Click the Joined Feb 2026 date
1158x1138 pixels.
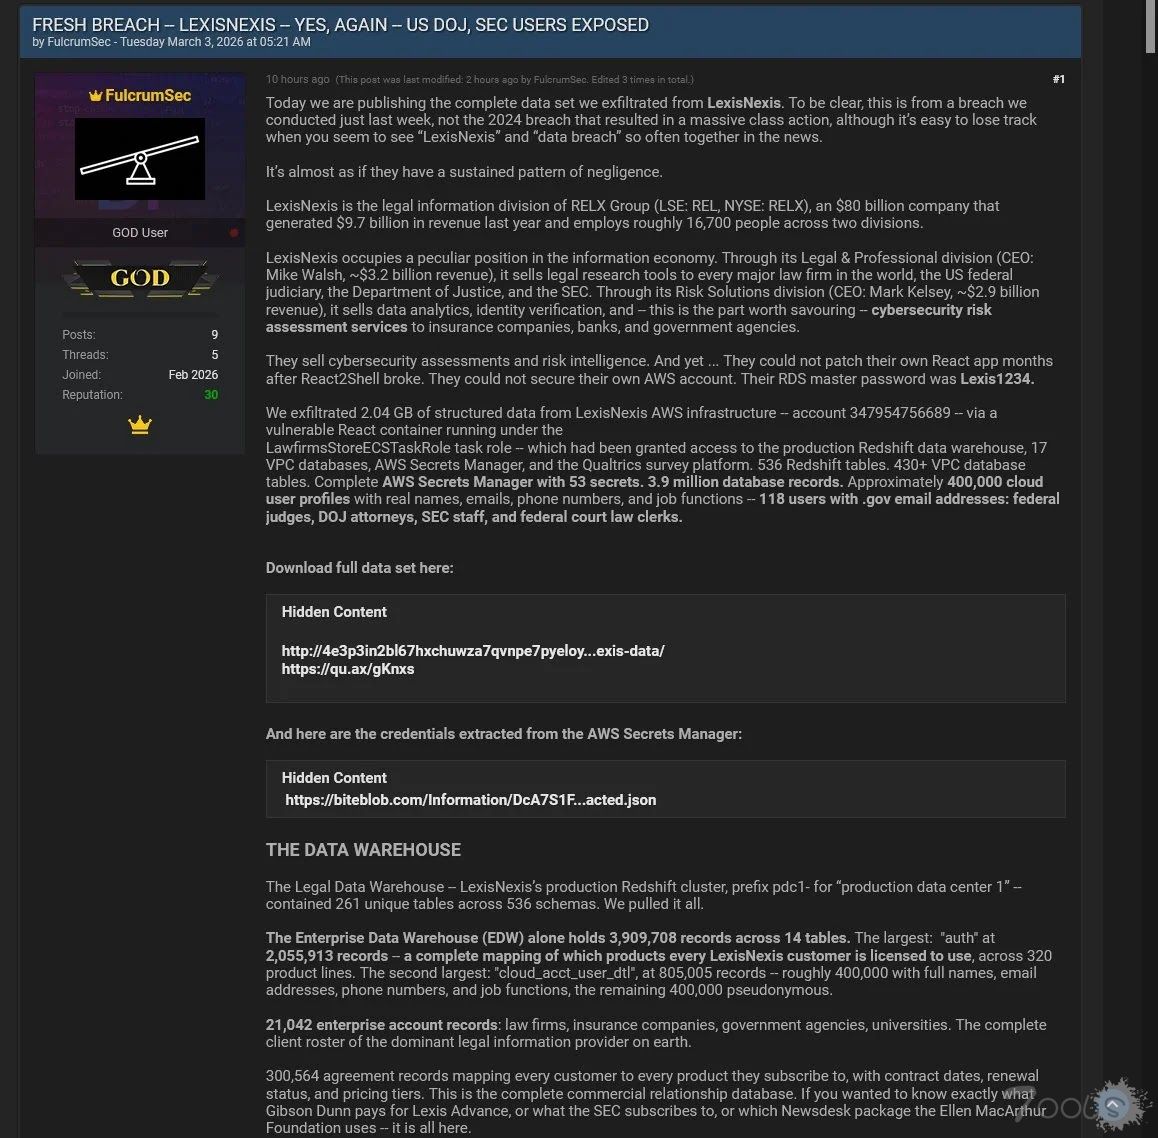192,375
